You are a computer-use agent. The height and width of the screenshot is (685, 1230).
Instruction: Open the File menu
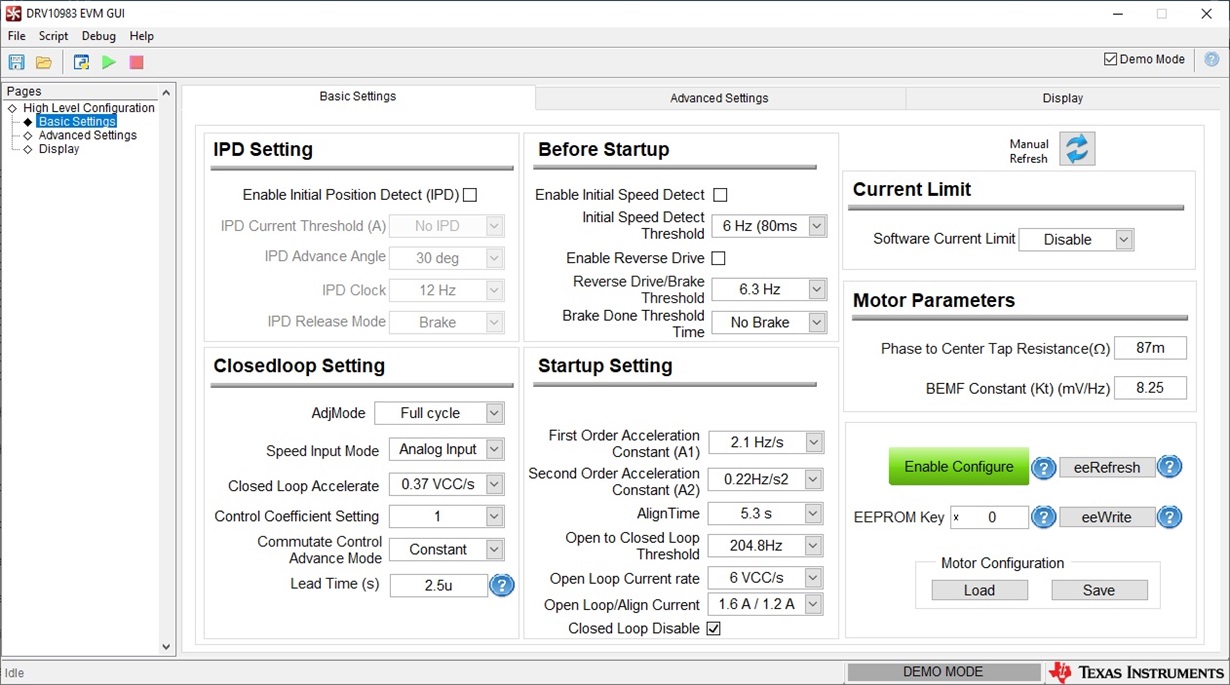(17, 36)
